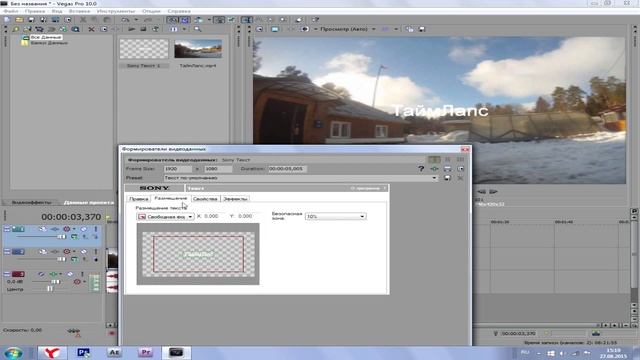The image size is (640, 360).
Task: Open the Auto Ripple mode dropdown arrow
Action: pyautogui.click(x=209, y=20)
